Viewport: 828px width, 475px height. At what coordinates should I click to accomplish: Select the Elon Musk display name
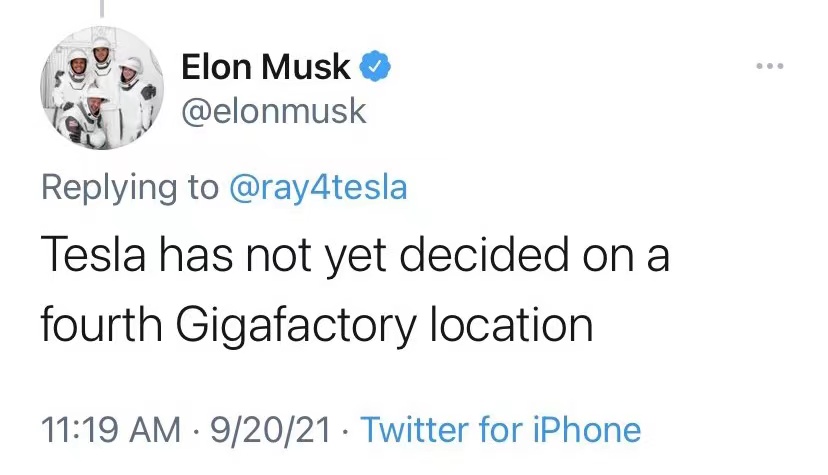point(266,67)
